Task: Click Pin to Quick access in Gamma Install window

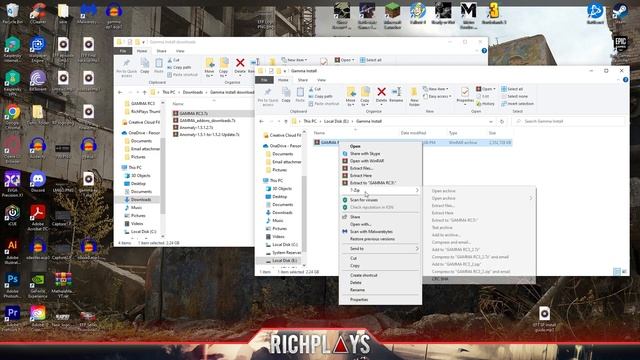Action: pyautogui.click(x=268, y=96)
